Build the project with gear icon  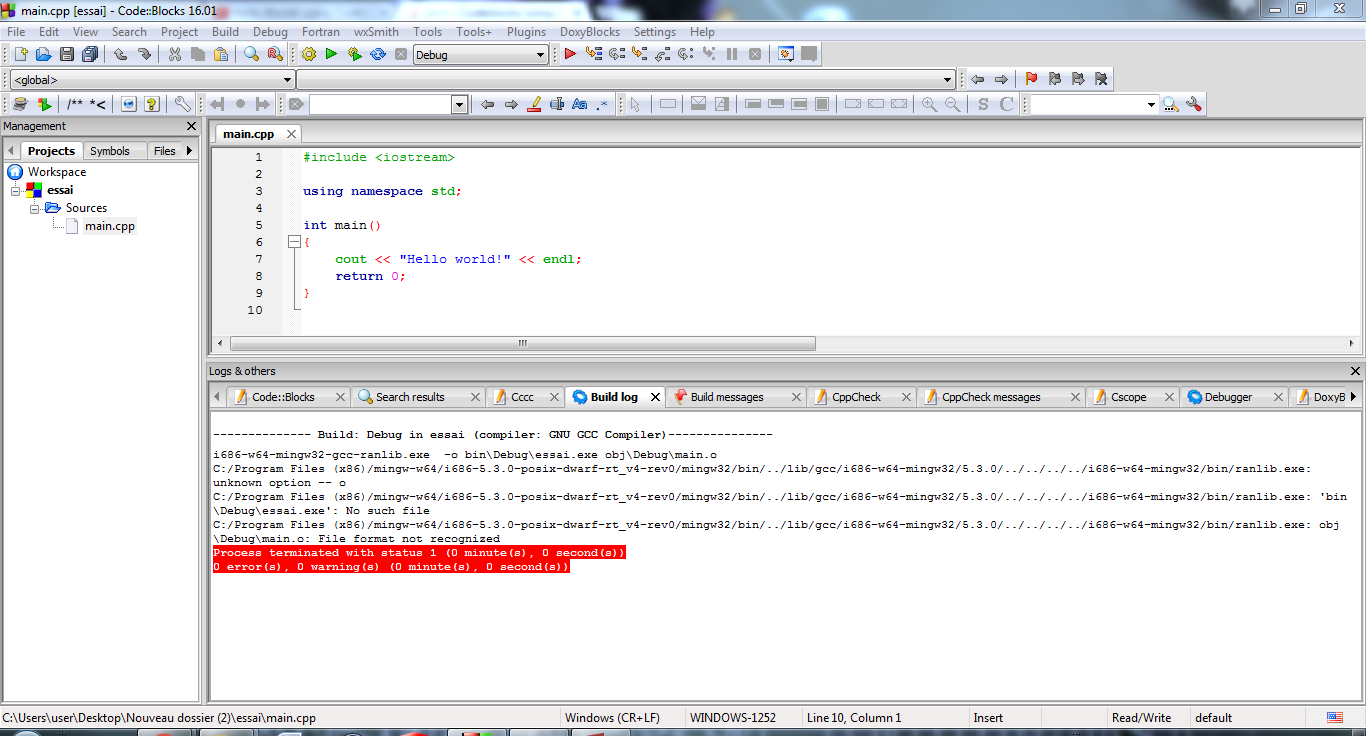pos(308,54)
